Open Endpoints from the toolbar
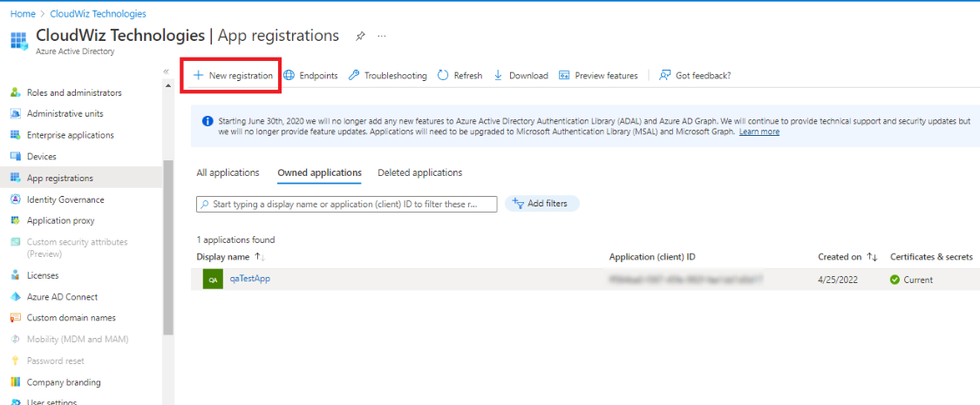 coord(310,75)
